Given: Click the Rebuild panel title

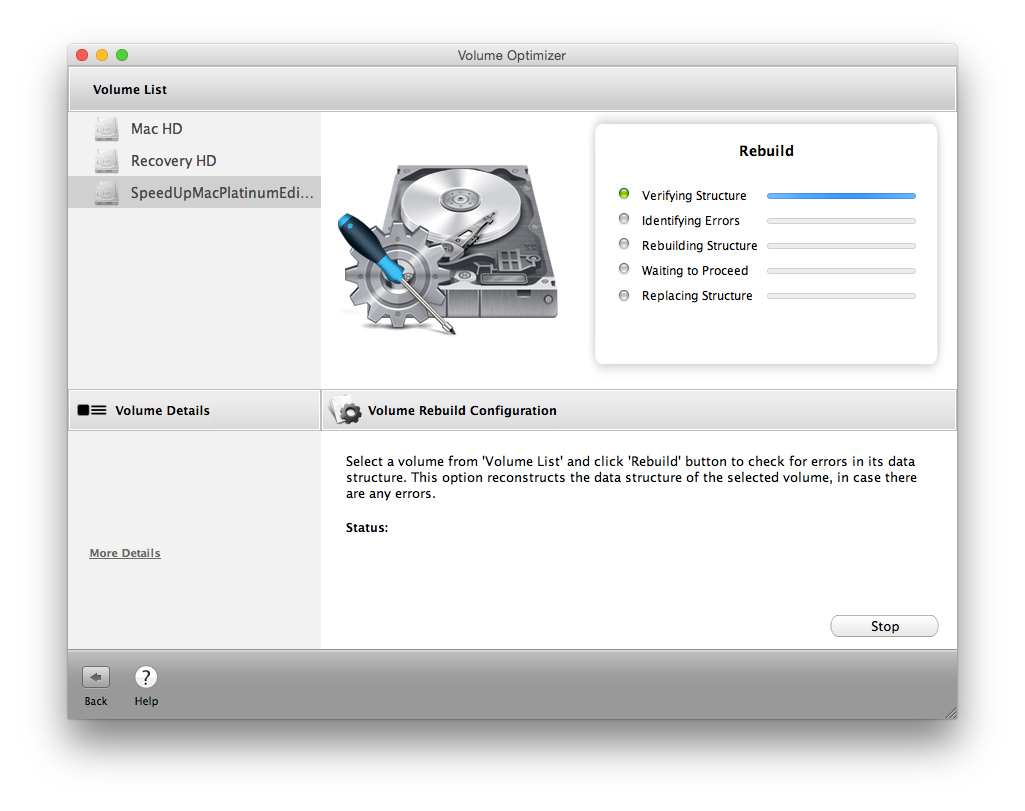Looking at the screenshot, I should click(766, 151).
